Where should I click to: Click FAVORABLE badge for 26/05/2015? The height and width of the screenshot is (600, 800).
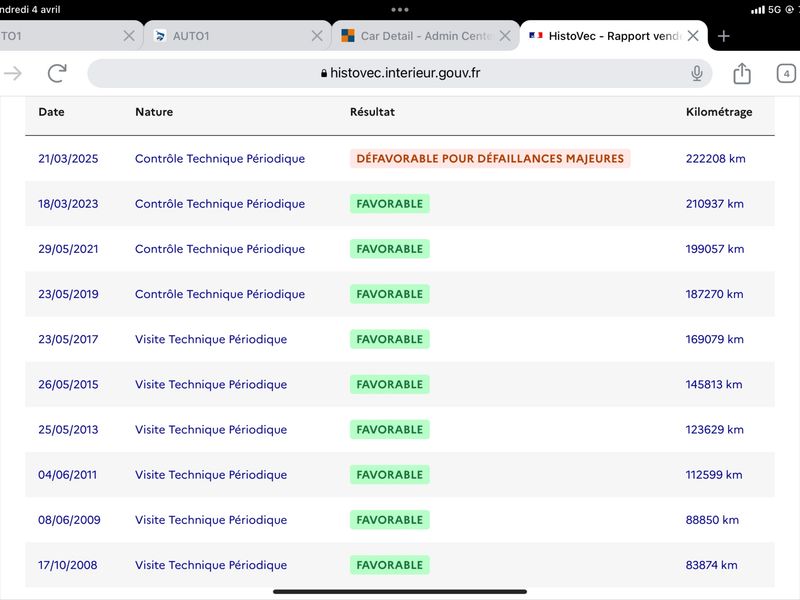(x=390, y=384)
